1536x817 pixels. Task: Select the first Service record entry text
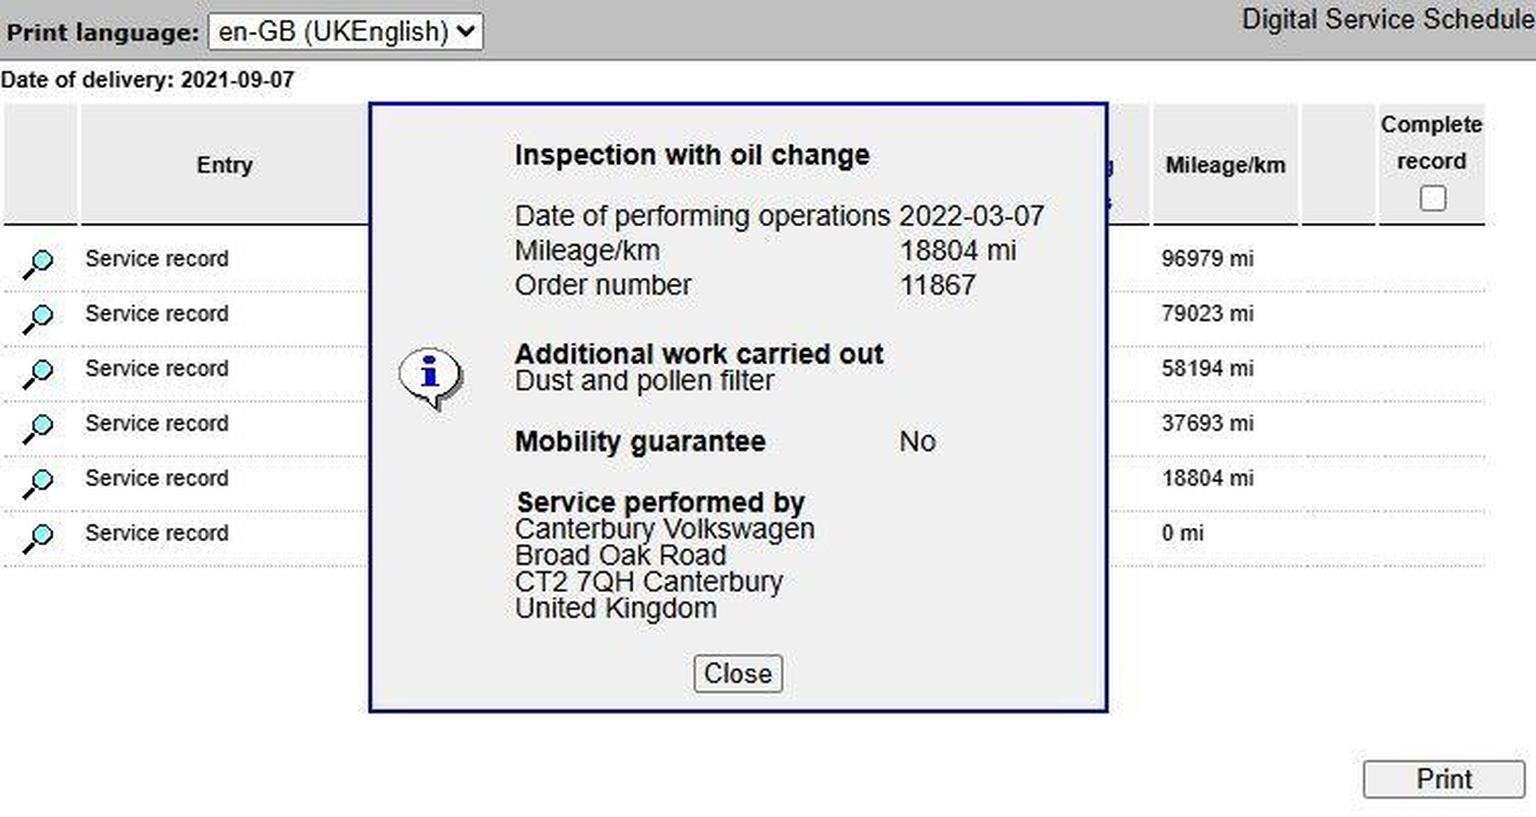pos(157,258)
